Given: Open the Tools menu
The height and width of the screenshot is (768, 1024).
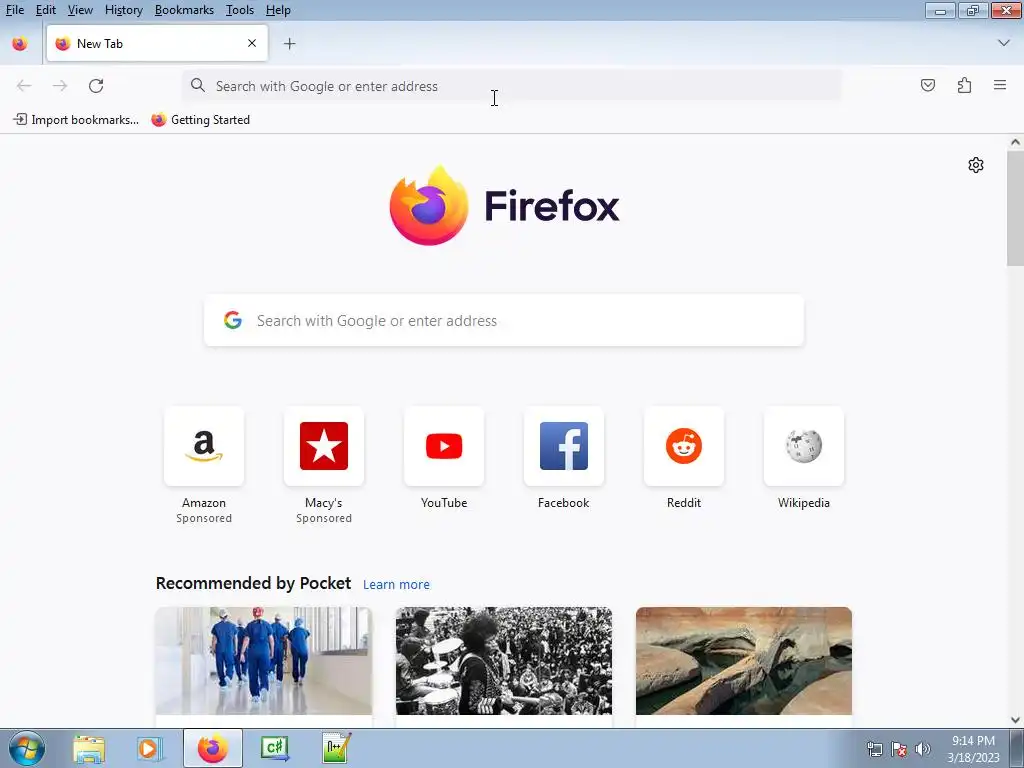Looking at the screenshot, I should [x=240, y=10].
